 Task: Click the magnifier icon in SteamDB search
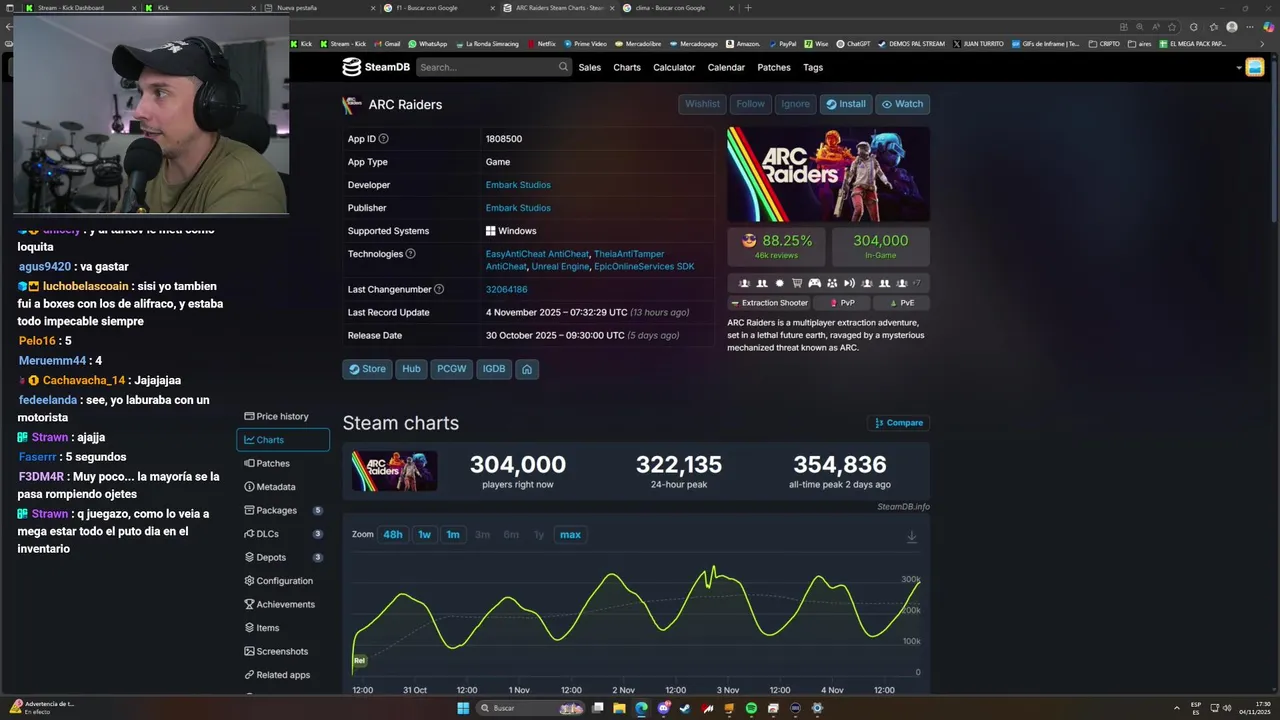click(563, 67)
